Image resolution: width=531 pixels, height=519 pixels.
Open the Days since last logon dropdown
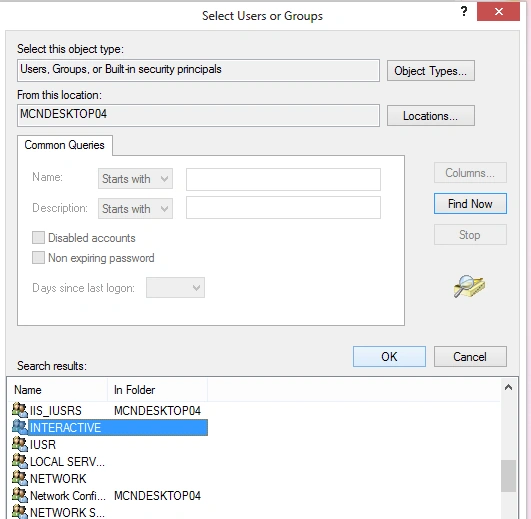click(x=175, y=288)
